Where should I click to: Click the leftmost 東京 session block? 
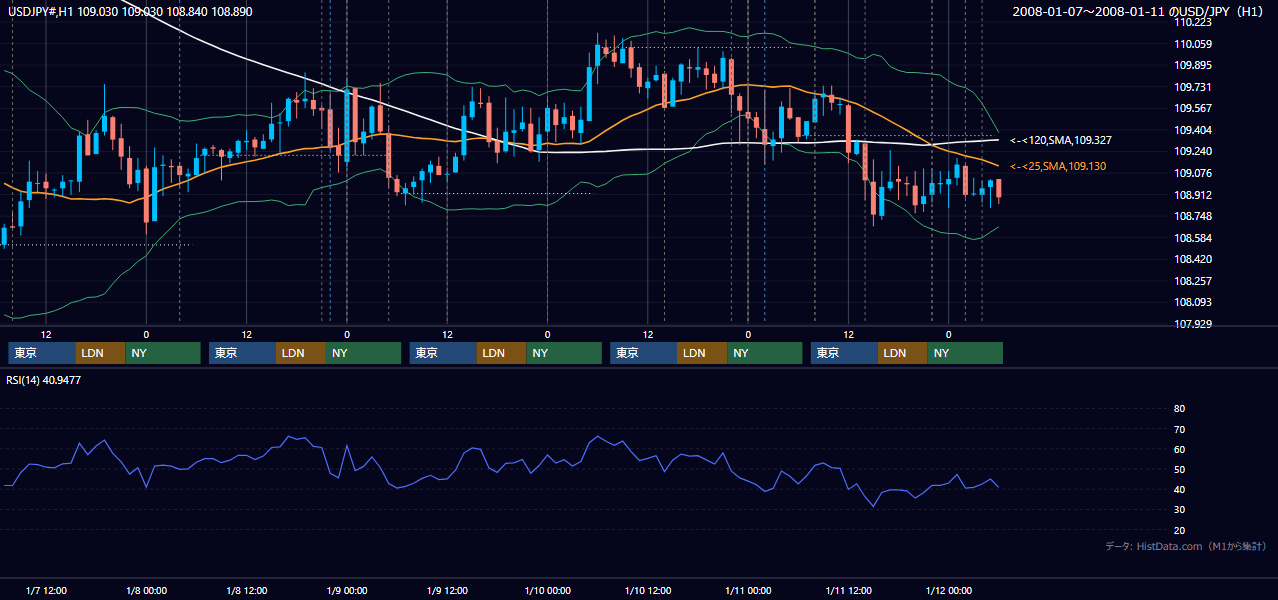pos(42,353)
